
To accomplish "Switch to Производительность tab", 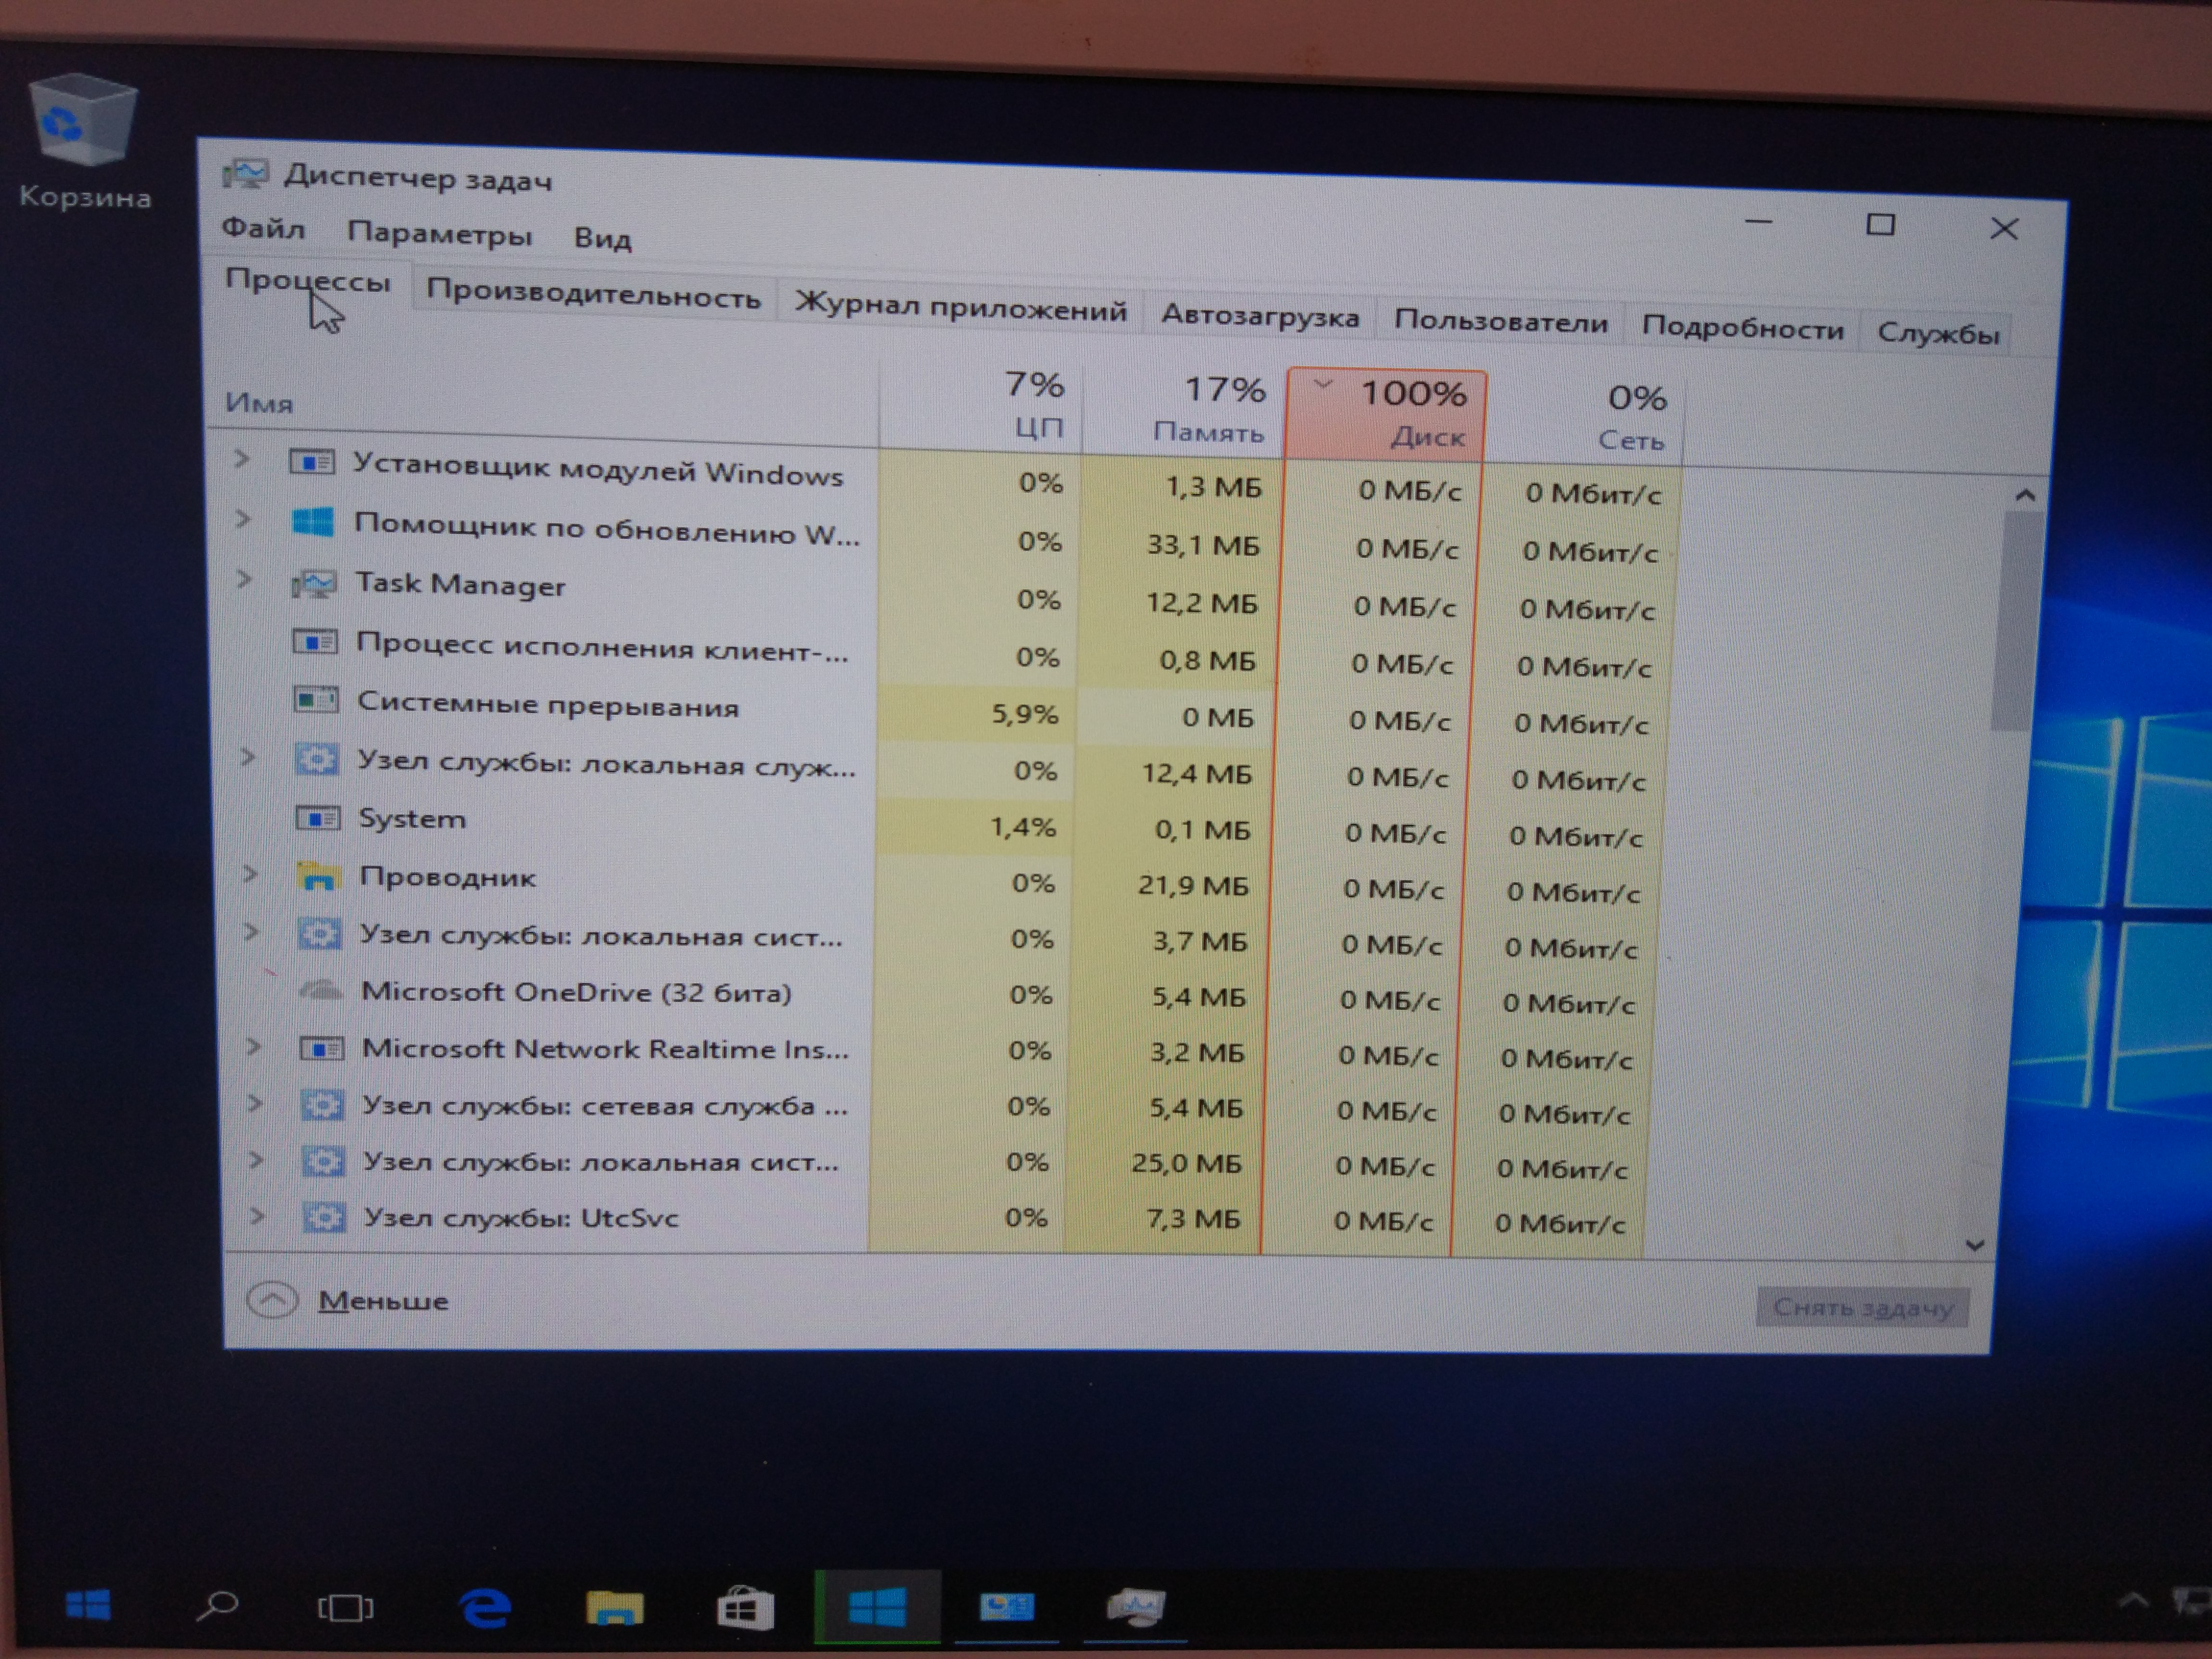I will click(x=593, y=294).
